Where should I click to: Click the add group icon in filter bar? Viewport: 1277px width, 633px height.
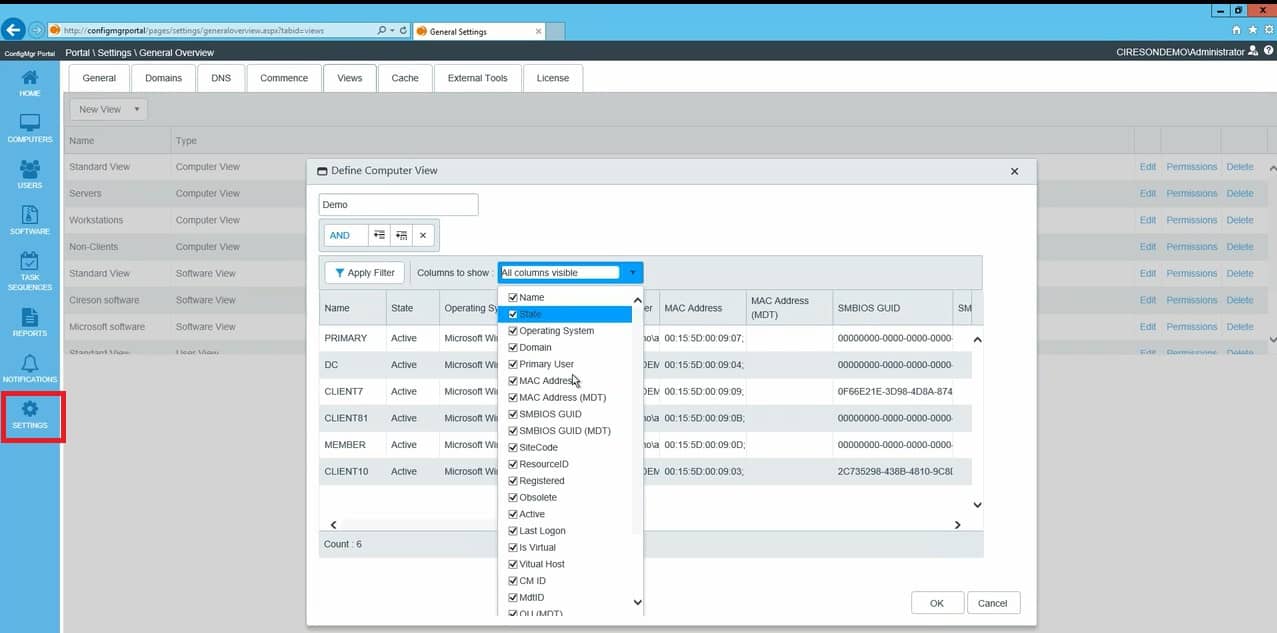pyautogui.click(x=401, y=235)
